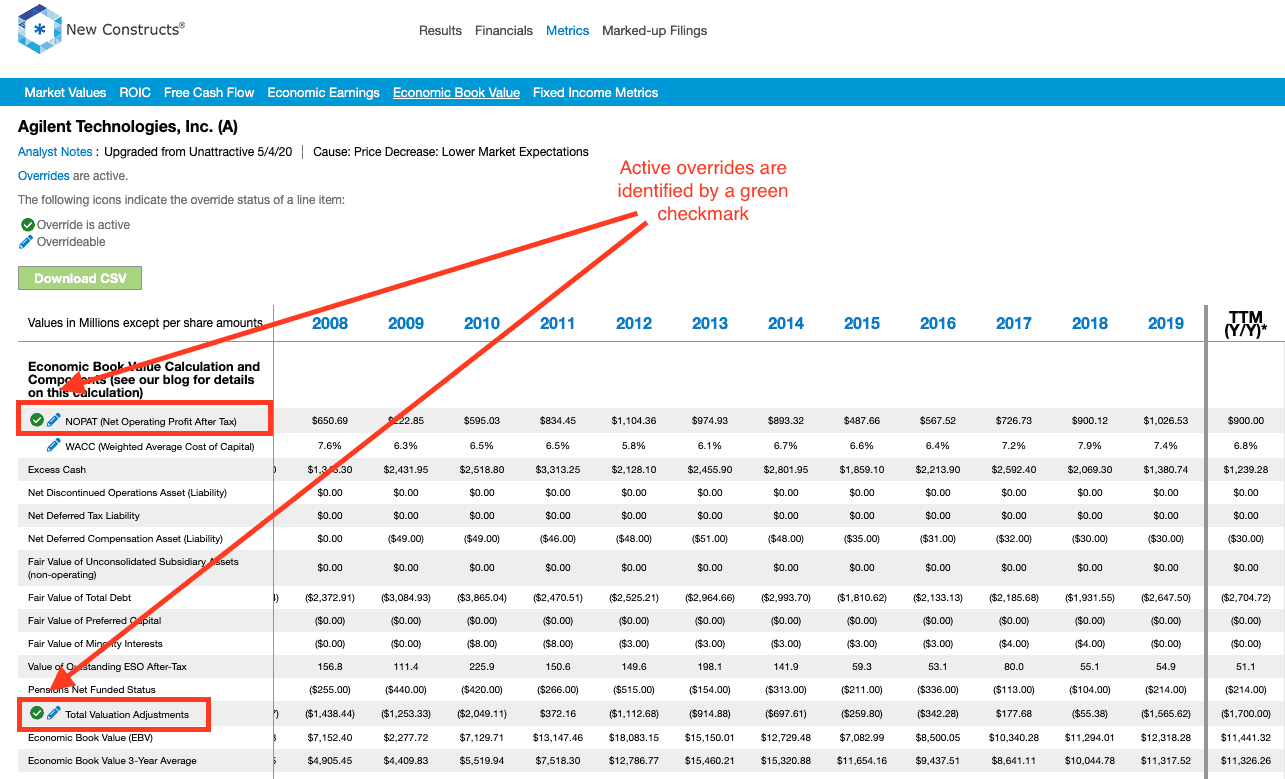Image resolution: width=1285 pixels, height=779 pixels.
Task: Select the 2009 column header
Action: point(406,323)
